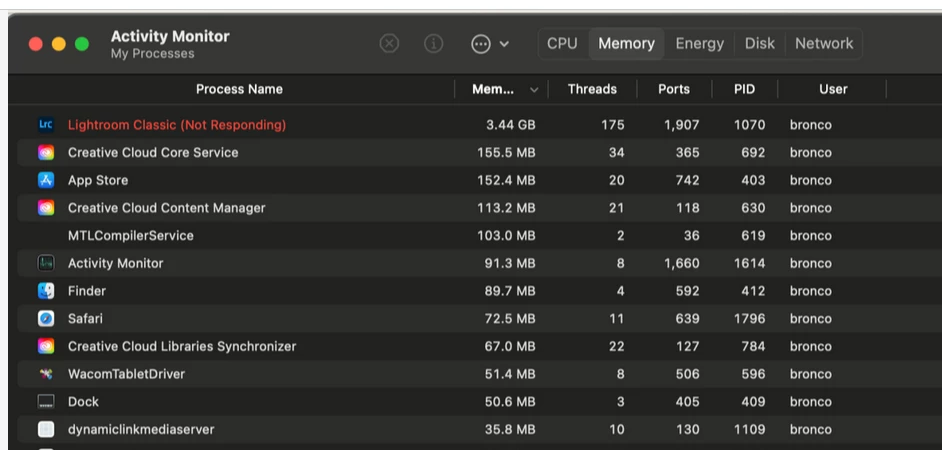
Task: Click the 72.5 MB memory value
Action: coord(510,318)
